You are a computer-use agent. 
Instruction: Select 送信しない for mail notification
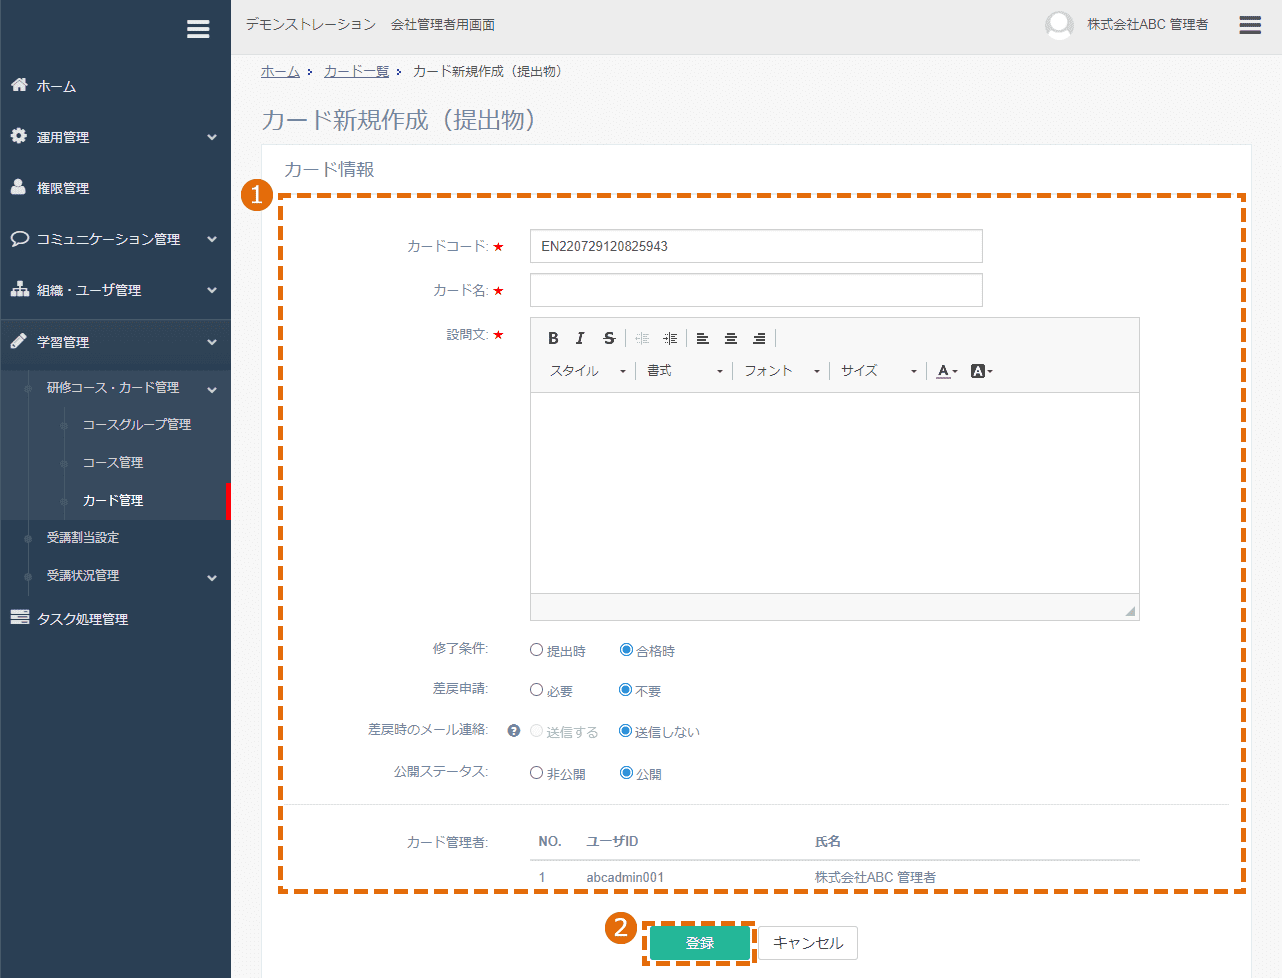[x=626, y=731]
